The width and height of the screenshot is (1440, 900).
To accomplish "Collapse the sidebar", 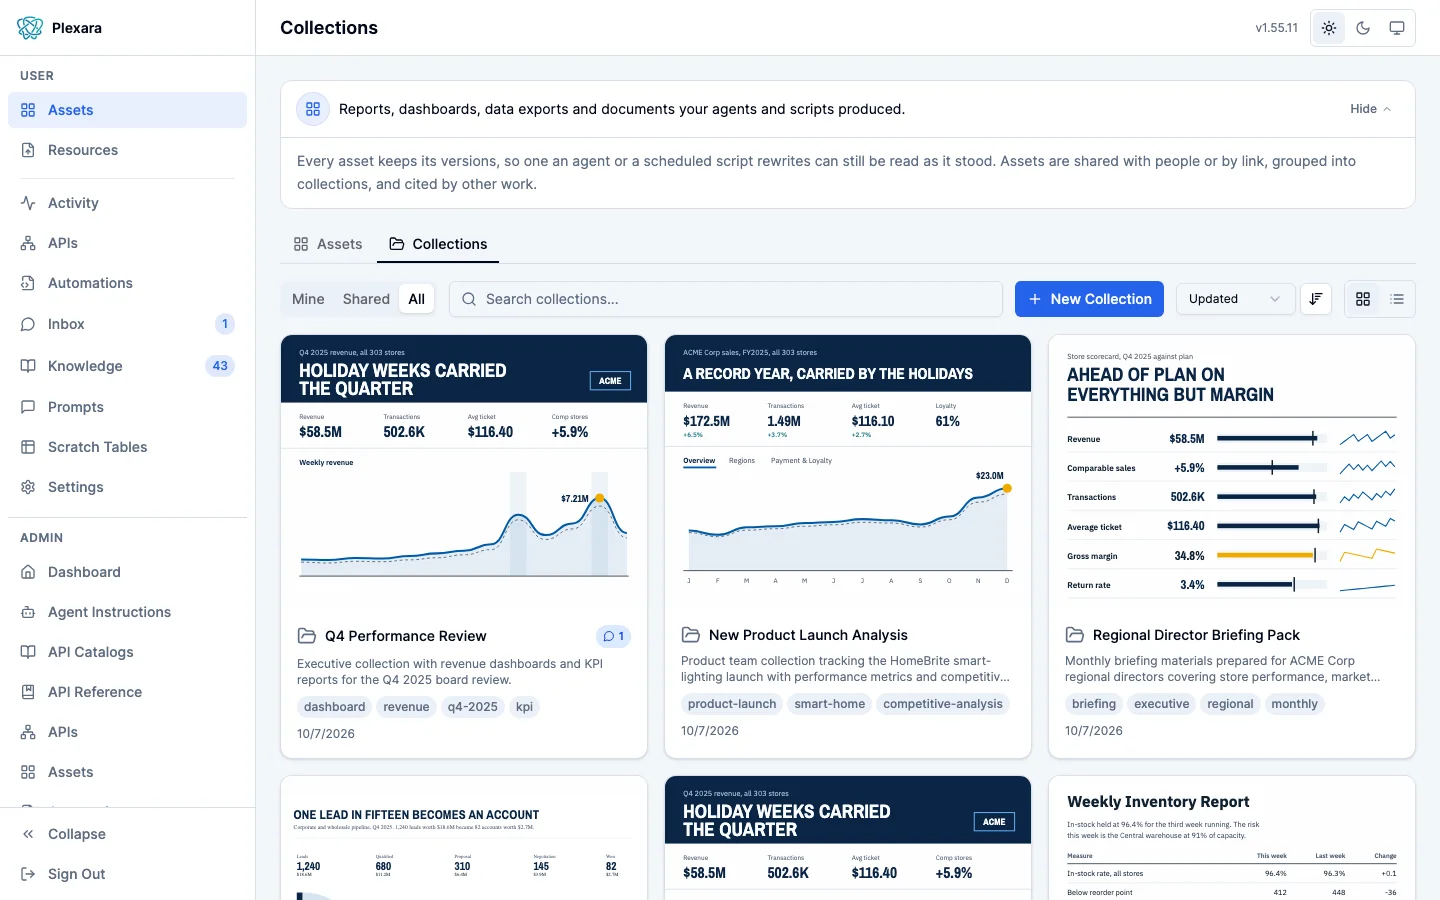I will 127,834.
